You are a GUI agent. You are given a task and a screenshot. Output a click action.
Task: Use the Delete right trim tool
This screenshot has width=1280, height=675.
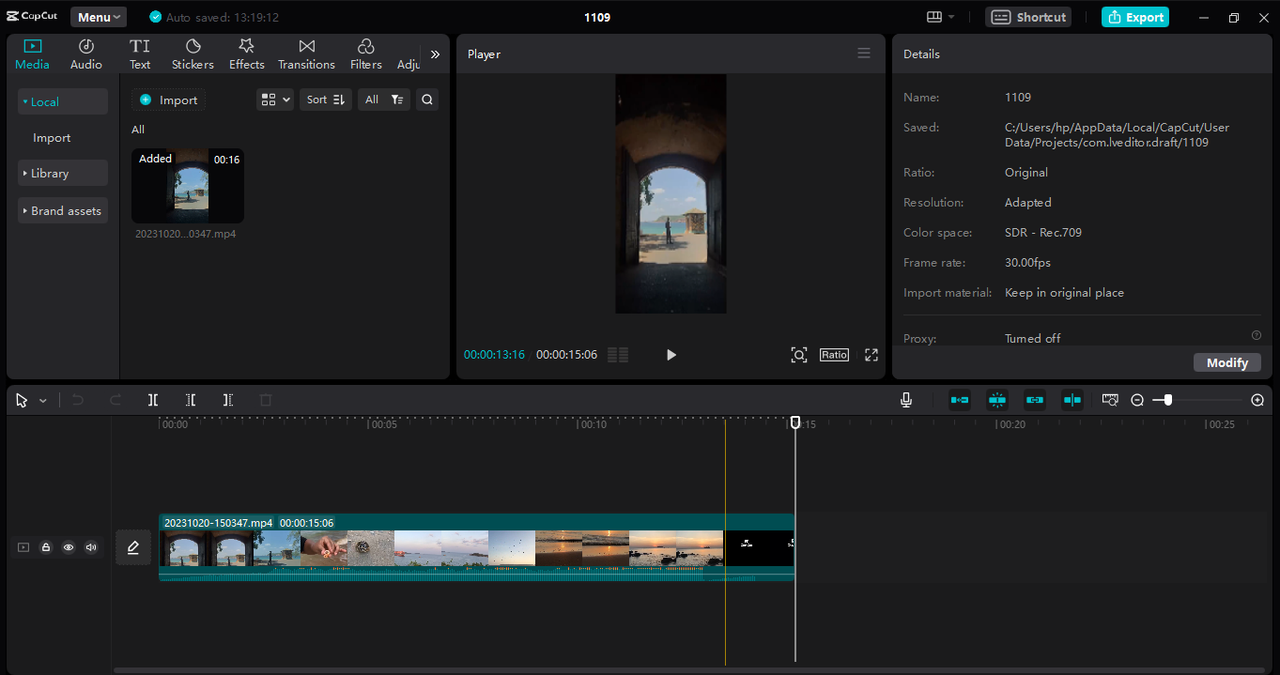[x=228, y=400]
